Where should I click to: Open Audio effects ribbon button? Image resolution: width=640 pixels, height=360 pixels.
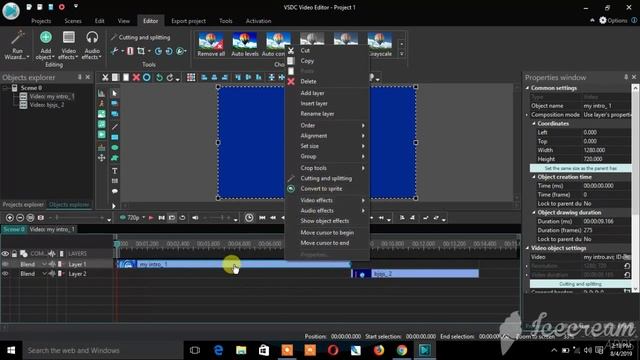coord(92,45)
